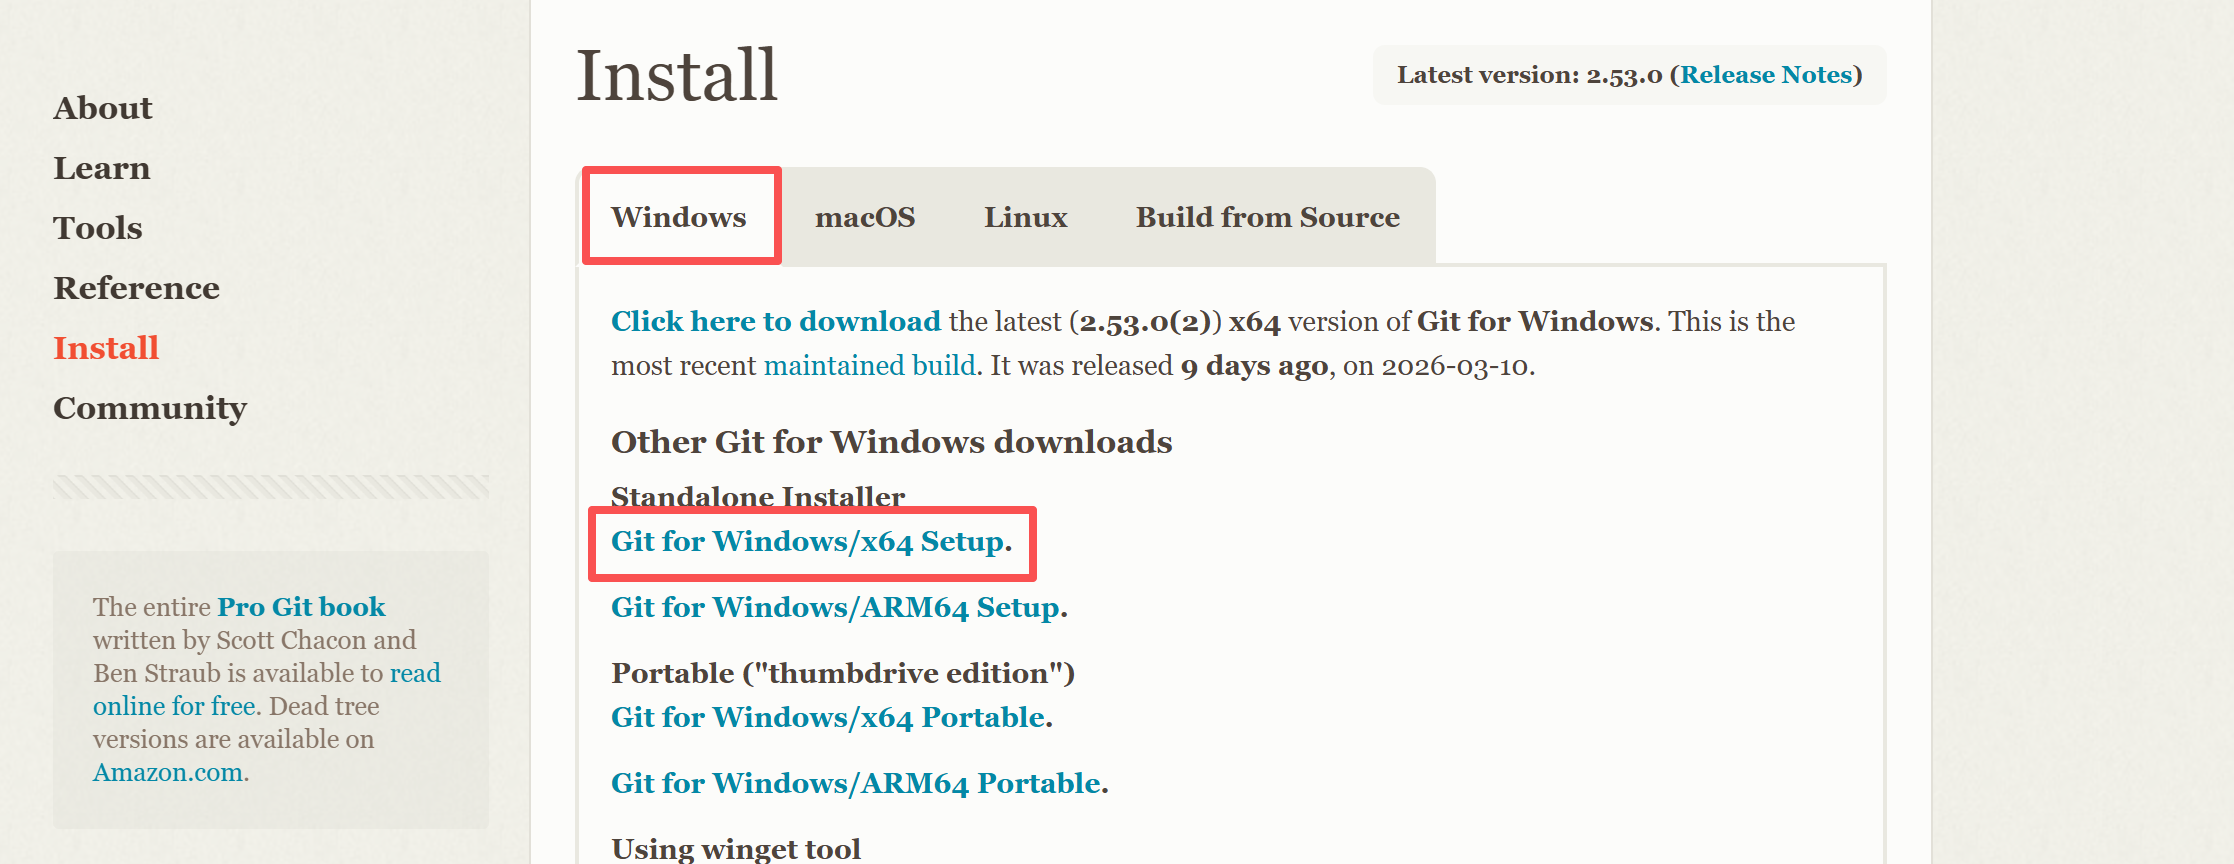2234x864 pixels.
Task: Click the 'Using winget tool' heading
Action: point(736,849)
